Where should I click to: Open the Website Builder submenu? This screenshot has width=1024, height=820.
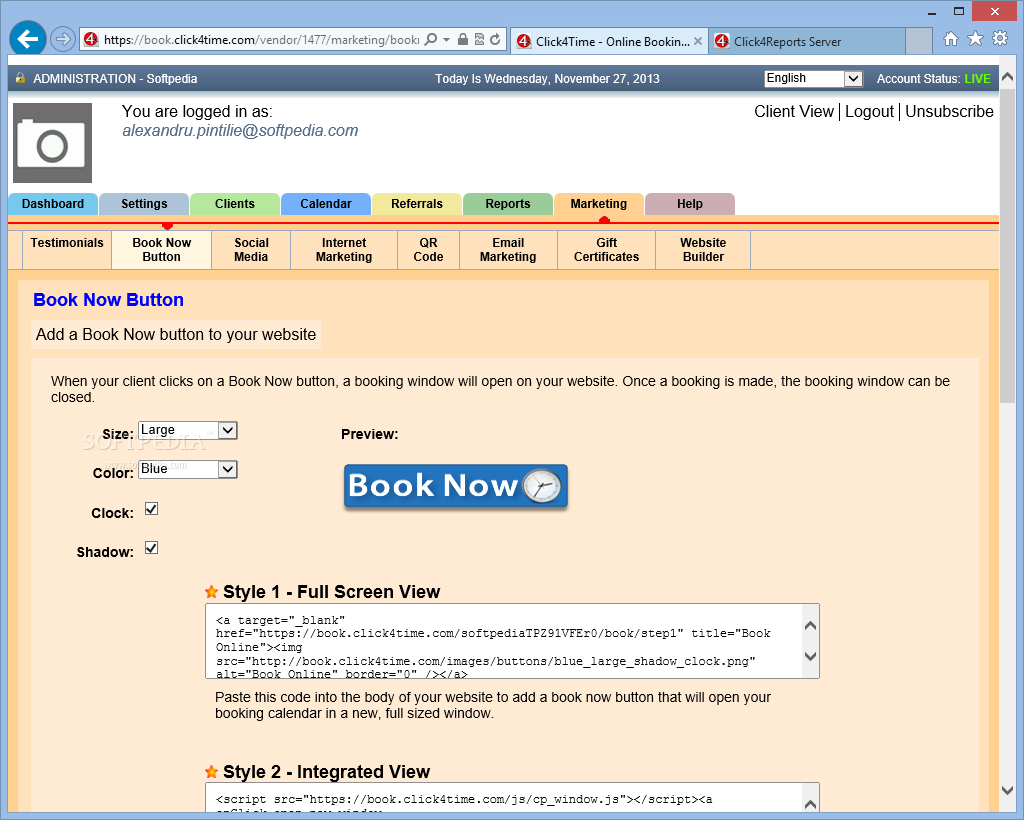tap(703, 249)
